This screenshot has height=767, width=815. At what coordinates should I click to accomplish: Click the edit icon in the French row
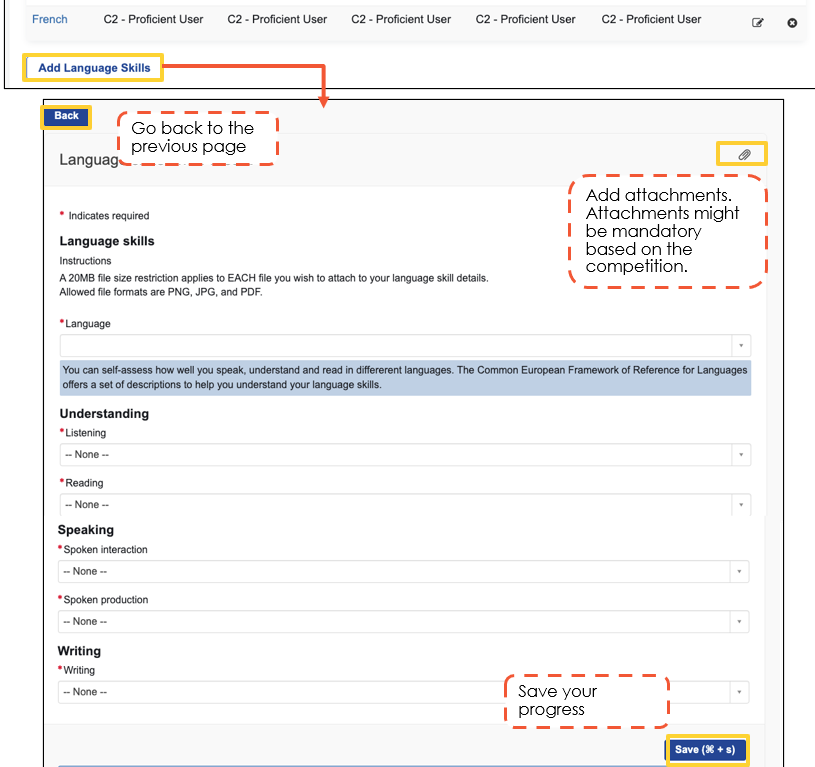[x=757, y=22]
